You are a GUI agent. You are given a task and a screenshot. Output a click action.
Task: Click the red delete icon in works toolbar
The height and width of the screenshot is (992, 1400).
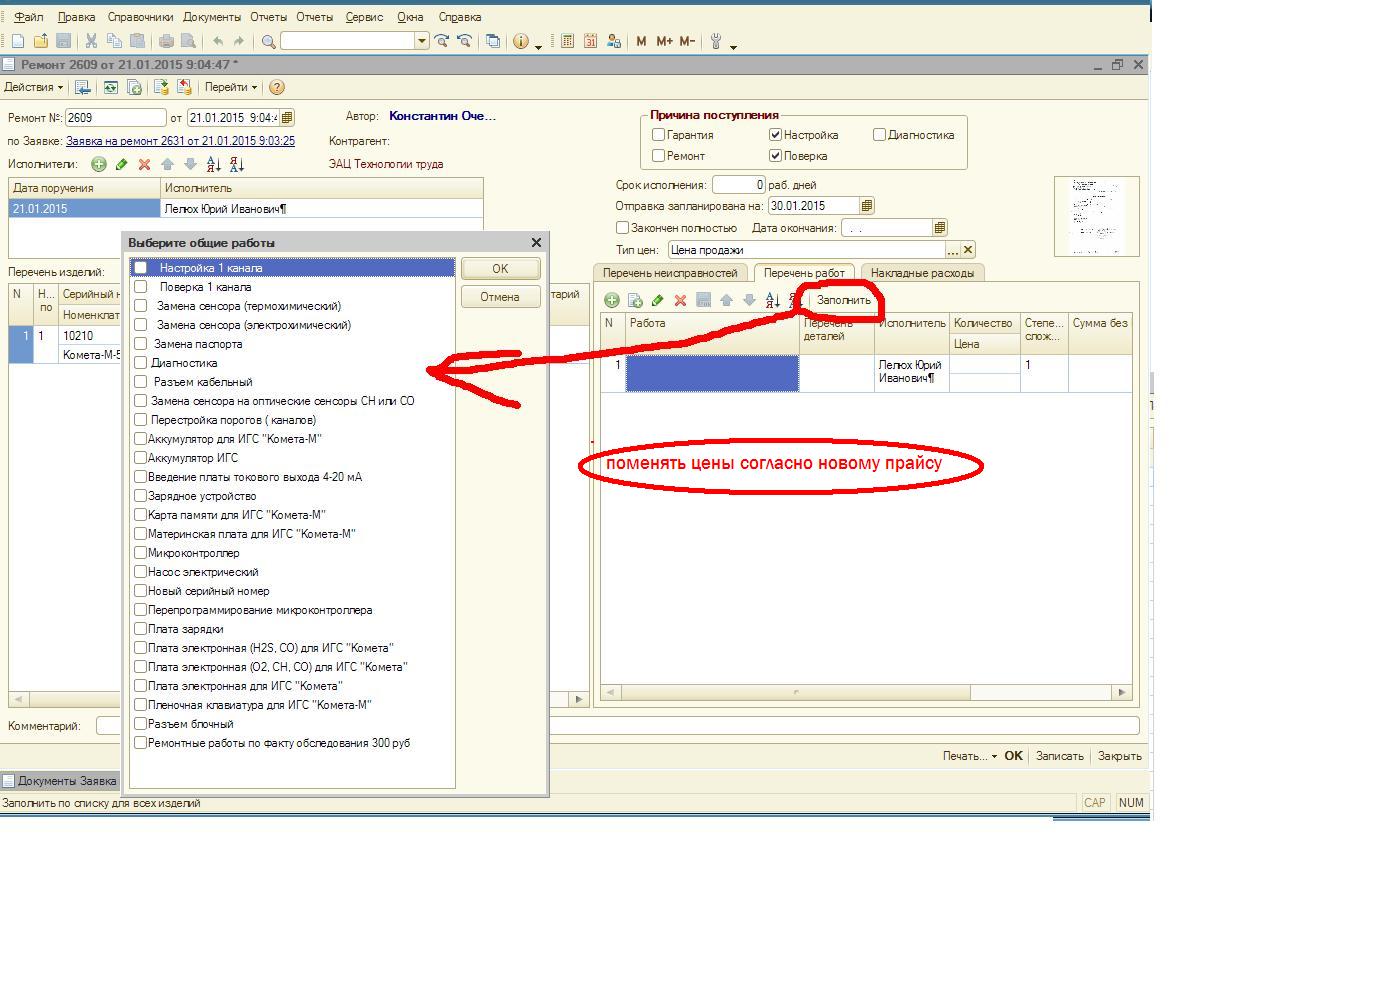click(680, 300)
